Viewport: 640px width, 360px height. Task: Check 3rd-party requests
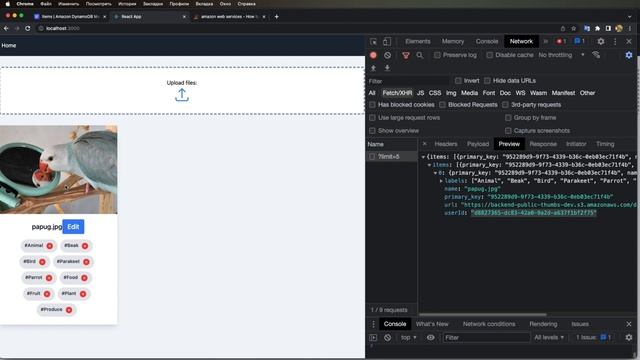505,105
